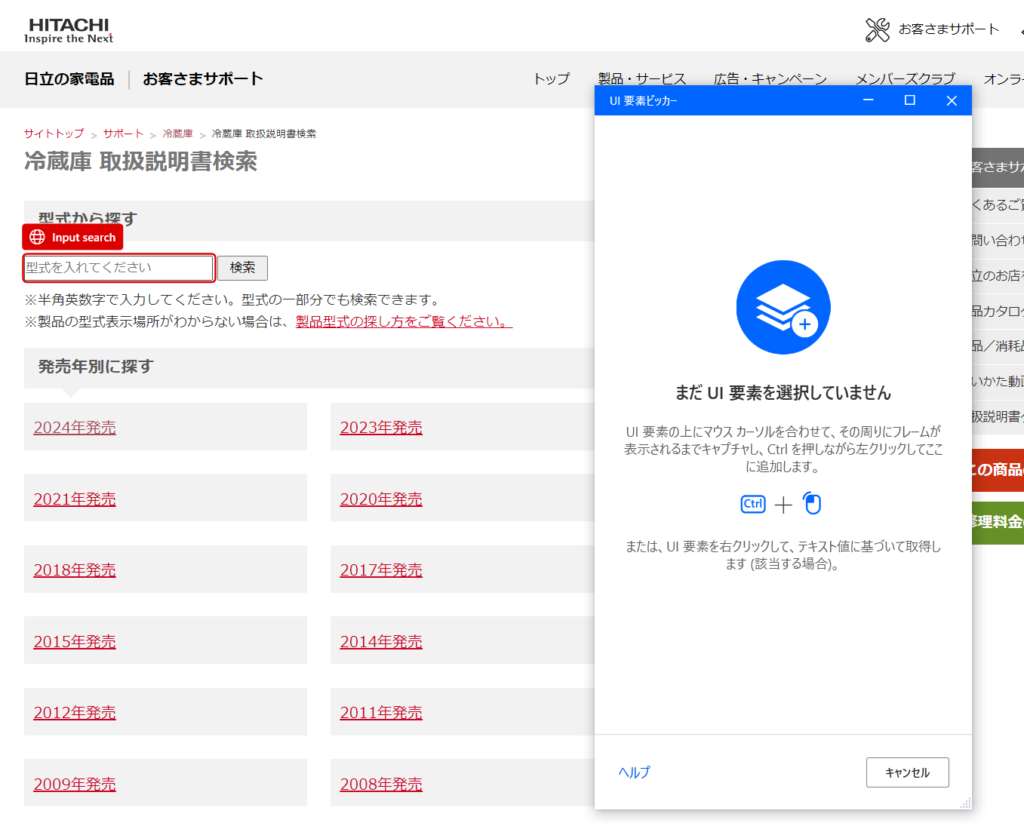Click the globe icon on Input search tag
Viewport: 1024px width, 826px height.
click(x=38, y=237)
